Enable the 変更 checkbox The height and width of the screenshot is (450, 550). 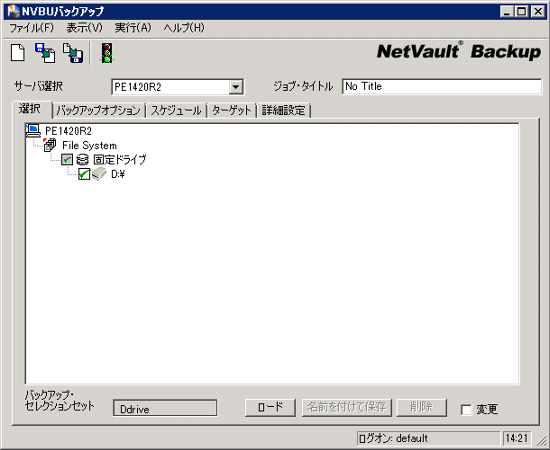[x=466, y=409]
